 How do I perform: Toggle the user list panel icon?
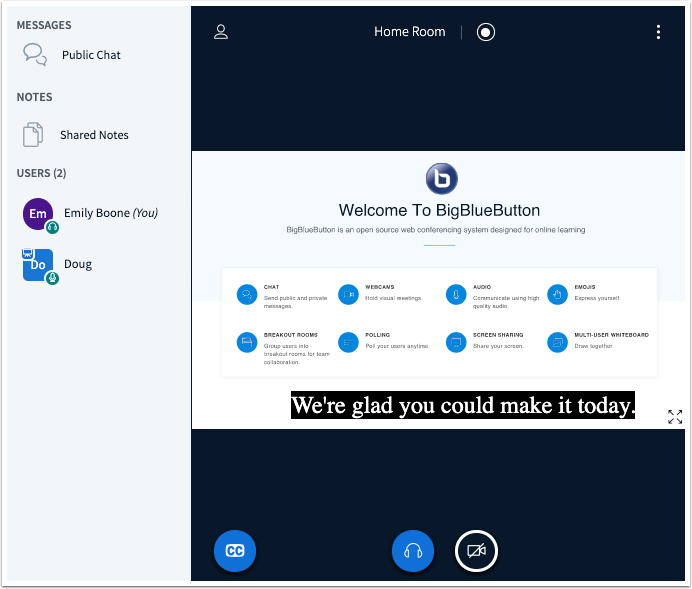coord(221,32)
